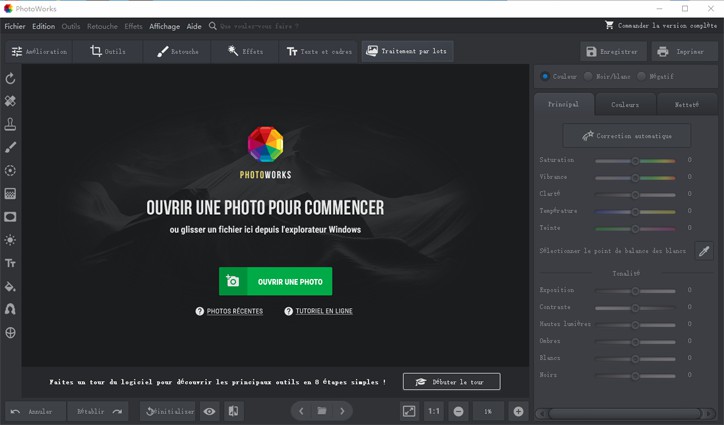This screenshot has height=425, width=724.
Task: Open Texte et cadres section
Action: (319, 52)
